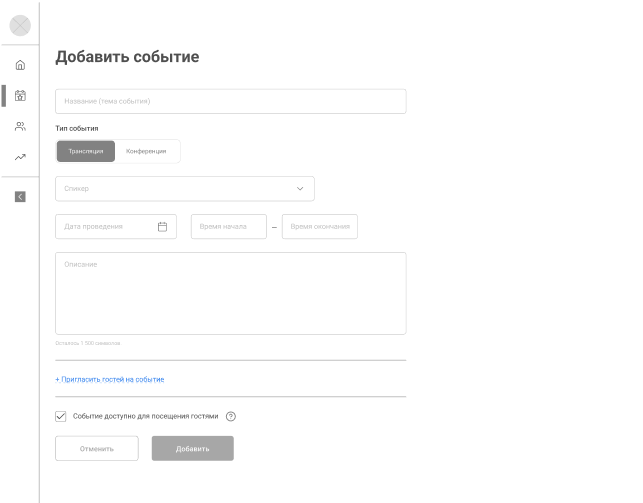Focus the Название (тема события) field
The image size is (643, 503).
[x=230, y=101]
